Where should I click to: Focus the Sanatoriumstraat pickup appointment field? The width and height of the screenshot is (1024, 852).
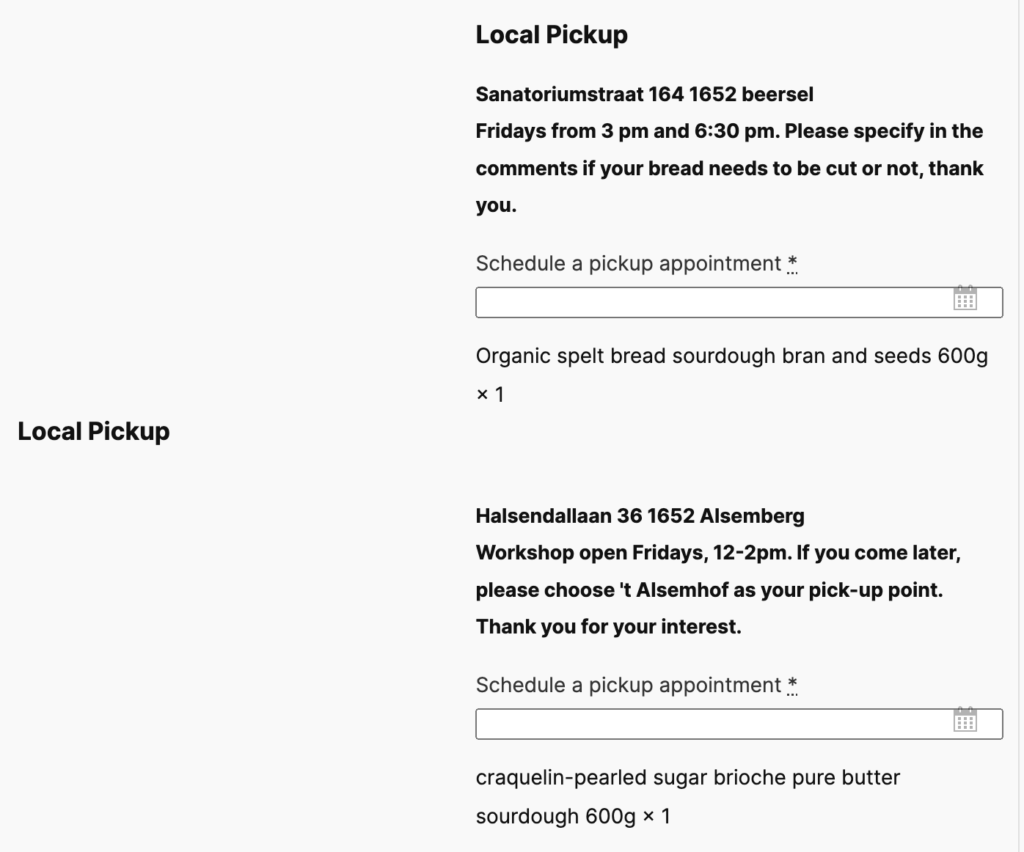tap(739, 302)
